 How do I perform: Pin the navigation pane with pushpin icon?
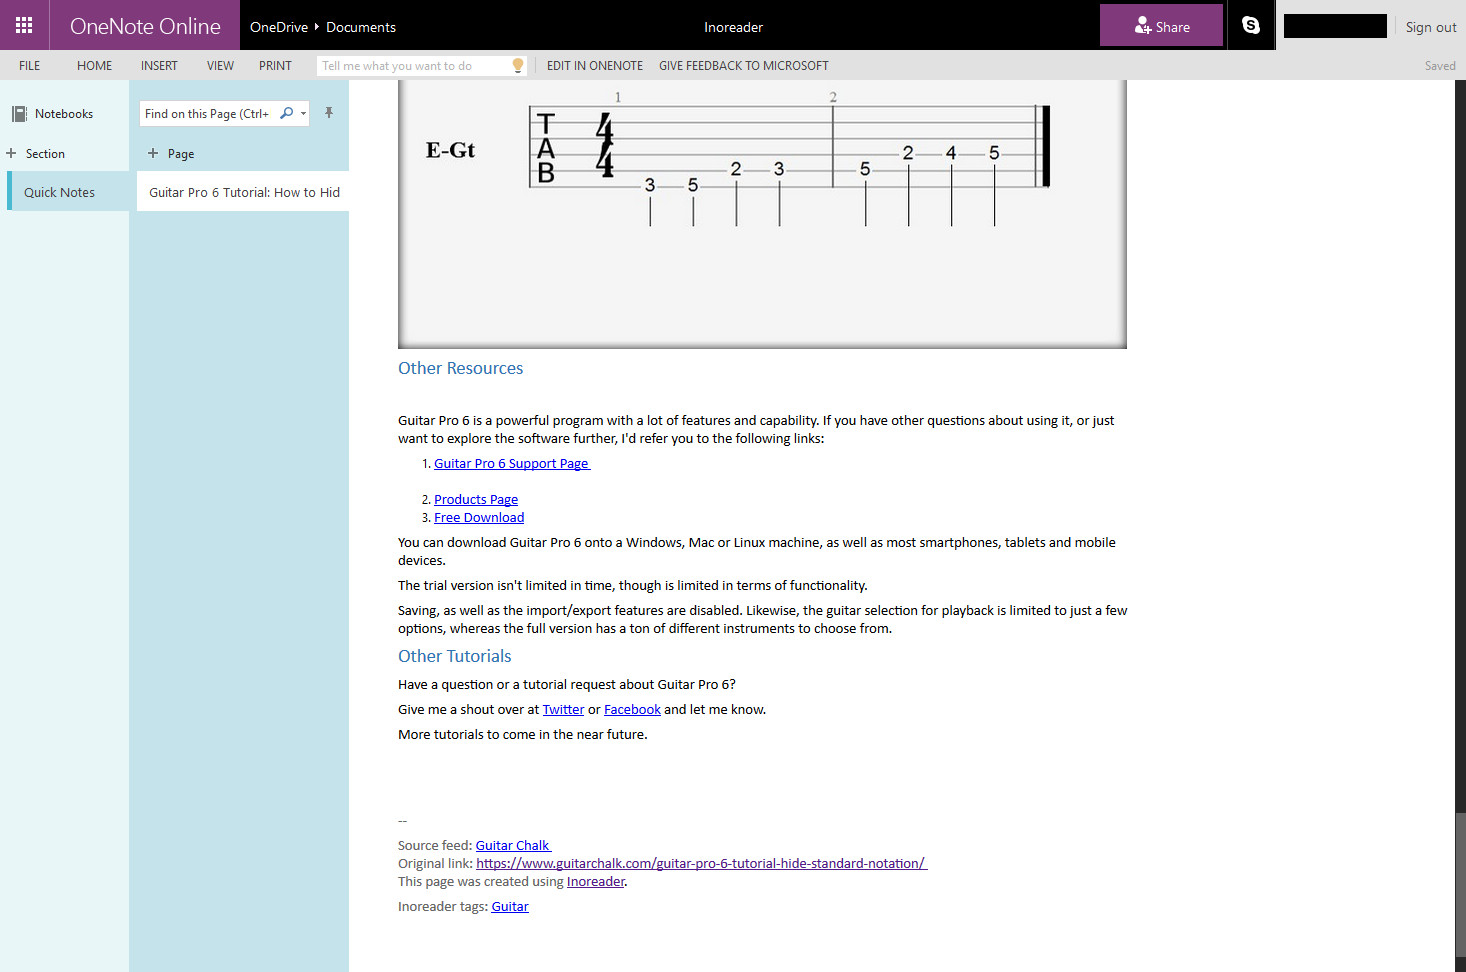[329, 113]
